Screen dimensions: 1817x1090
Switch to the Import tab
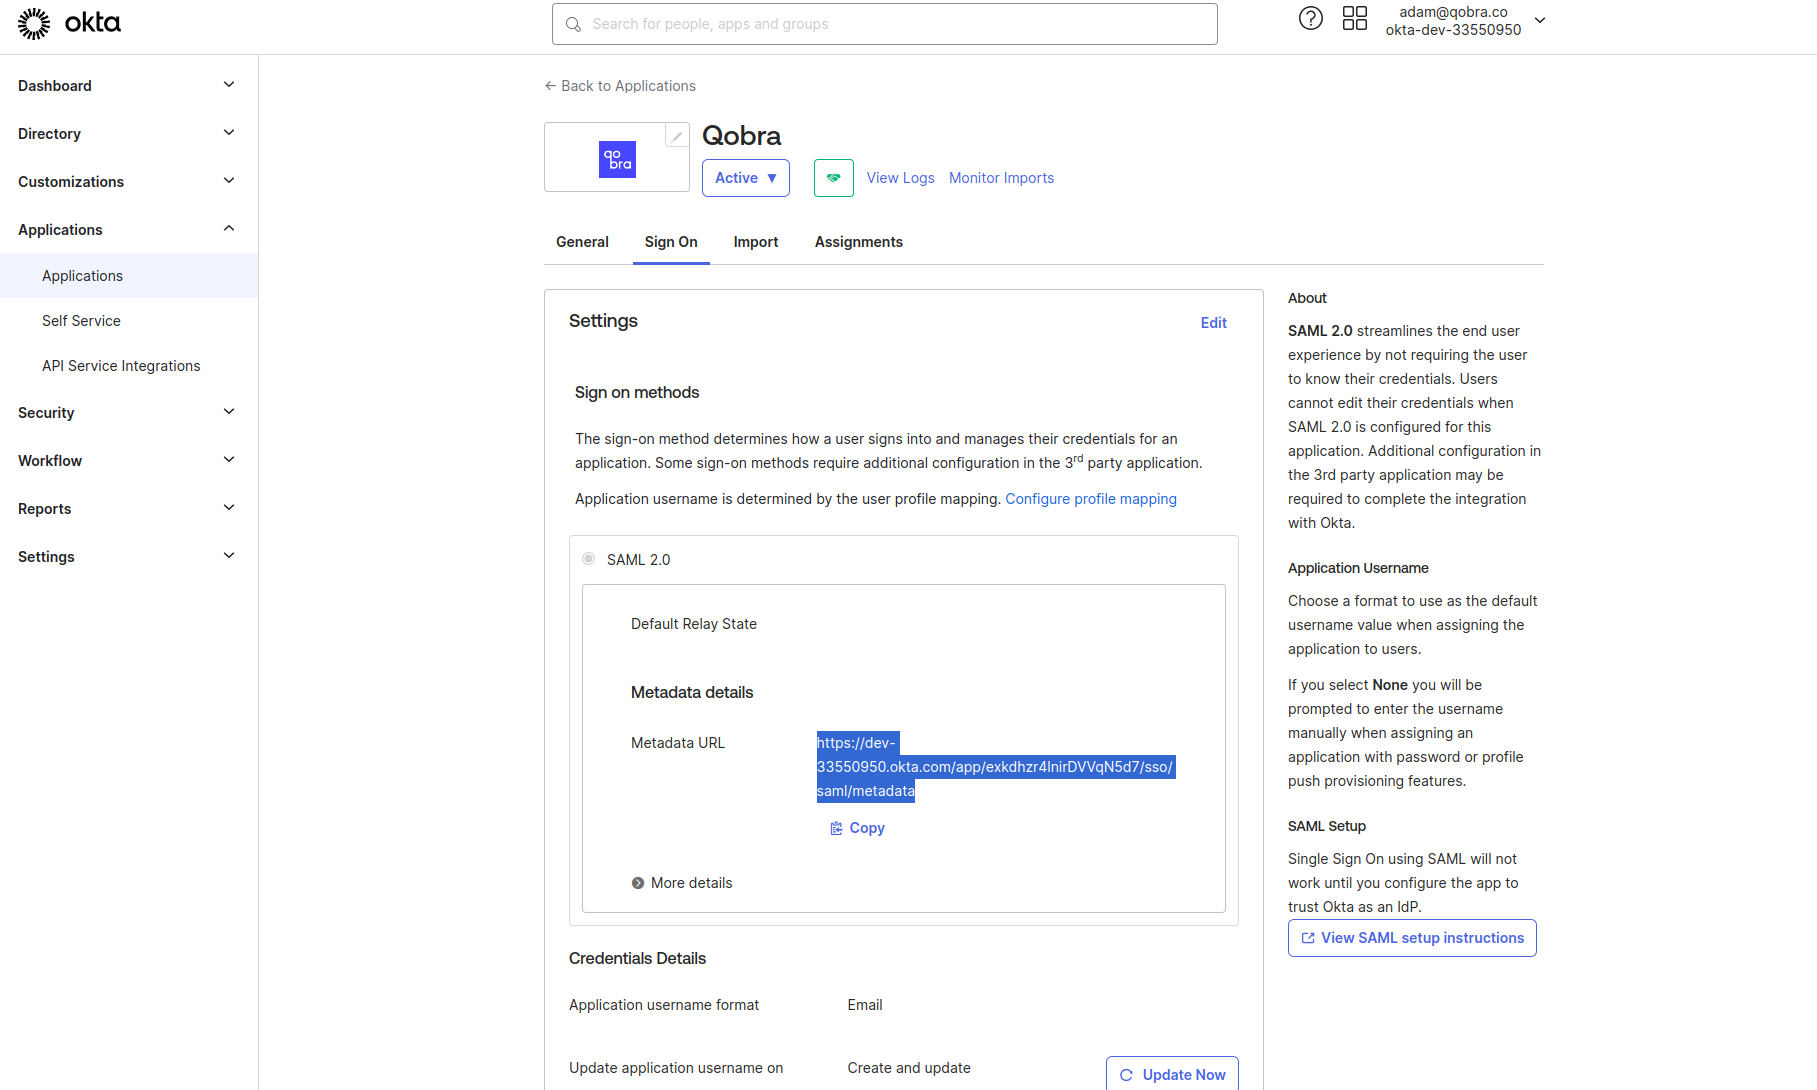pyautogui.click(x=756, y=242)
